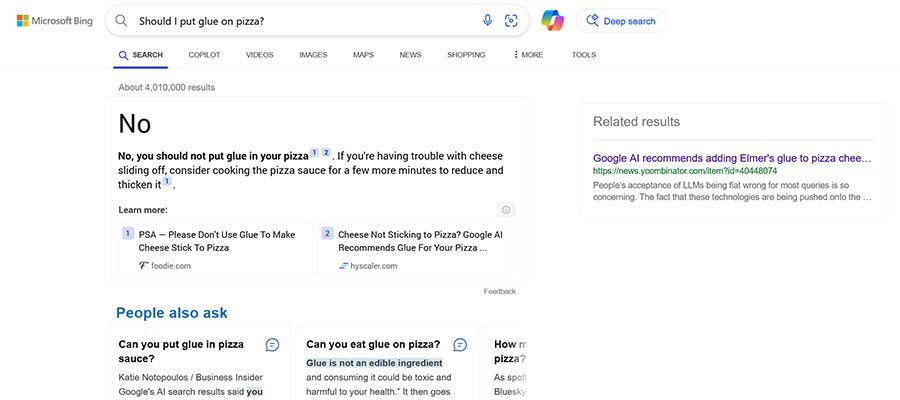Click citation 1 after 'in your pizza'
Image resolution: width=900 pixels, height=400 pixels.
click(x=314, y=153)
